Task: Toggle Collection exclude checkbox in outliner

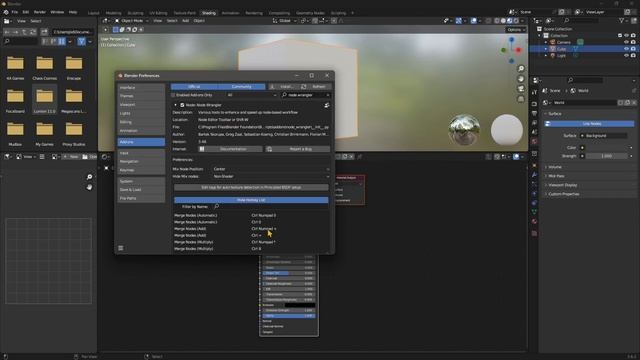Action: click(x=620, y=36)
